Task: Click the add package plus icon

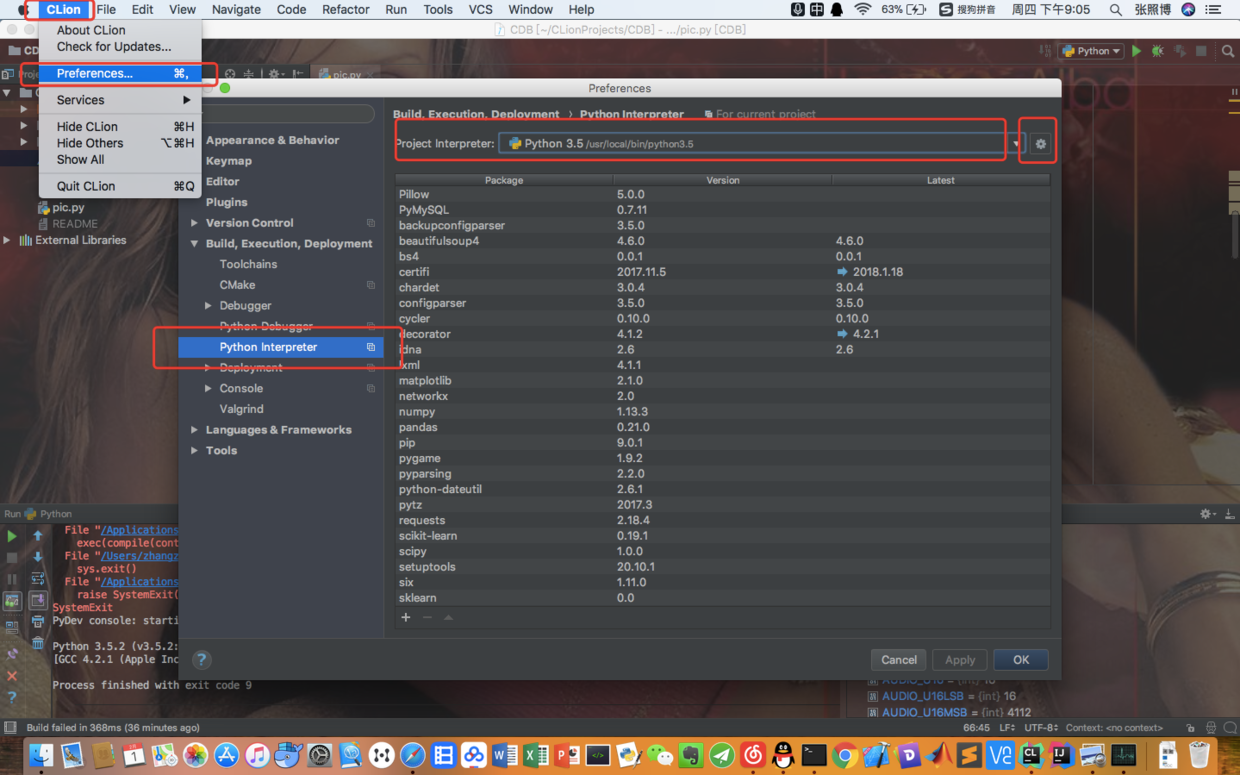Action: point(406,618)
